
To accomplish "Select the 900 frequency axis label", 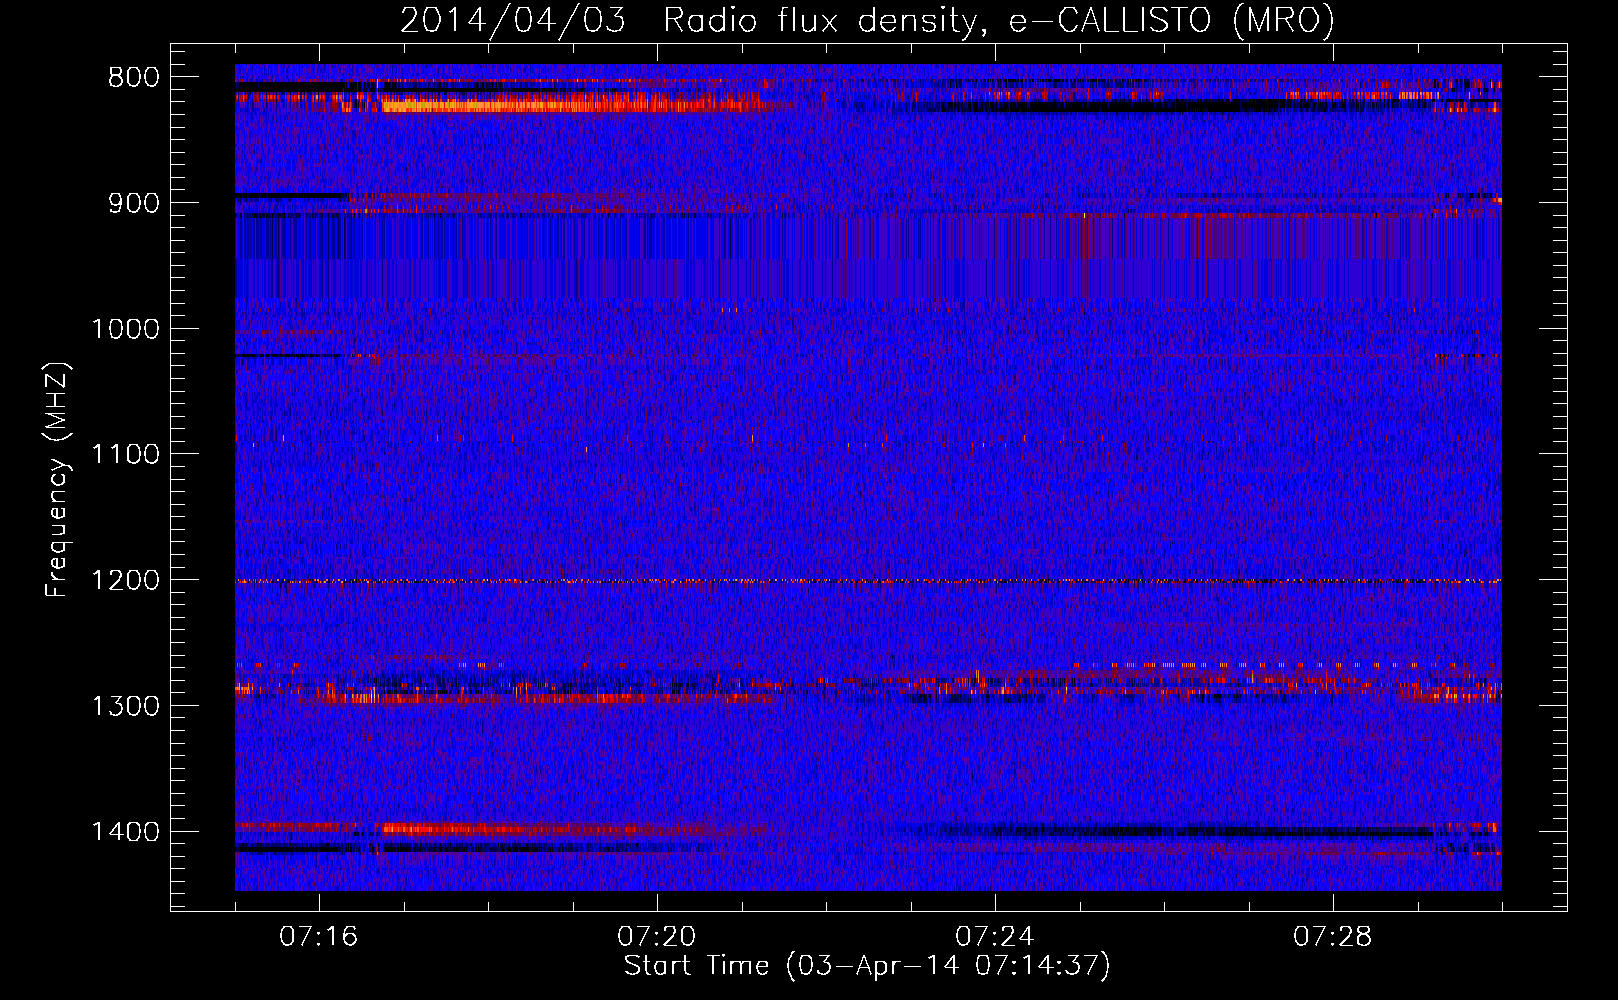I will tap(133, 203).
